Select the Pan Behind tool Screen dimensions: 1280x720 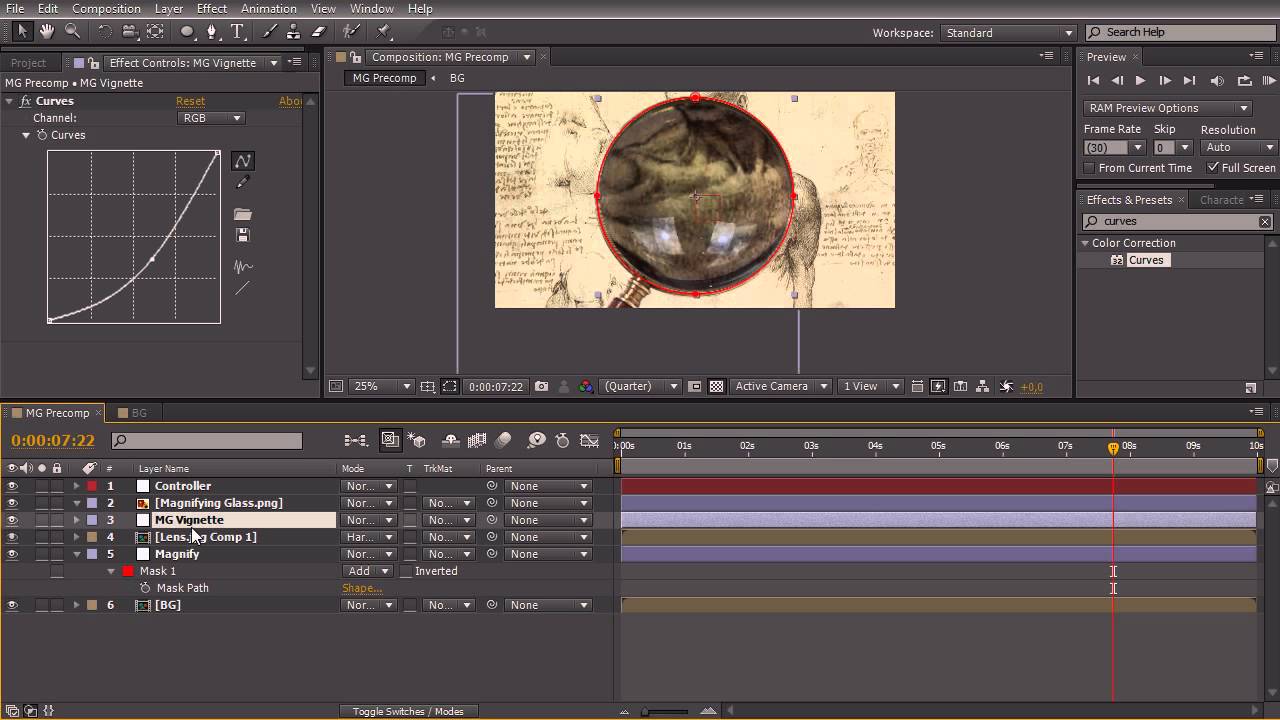[155, 32]
